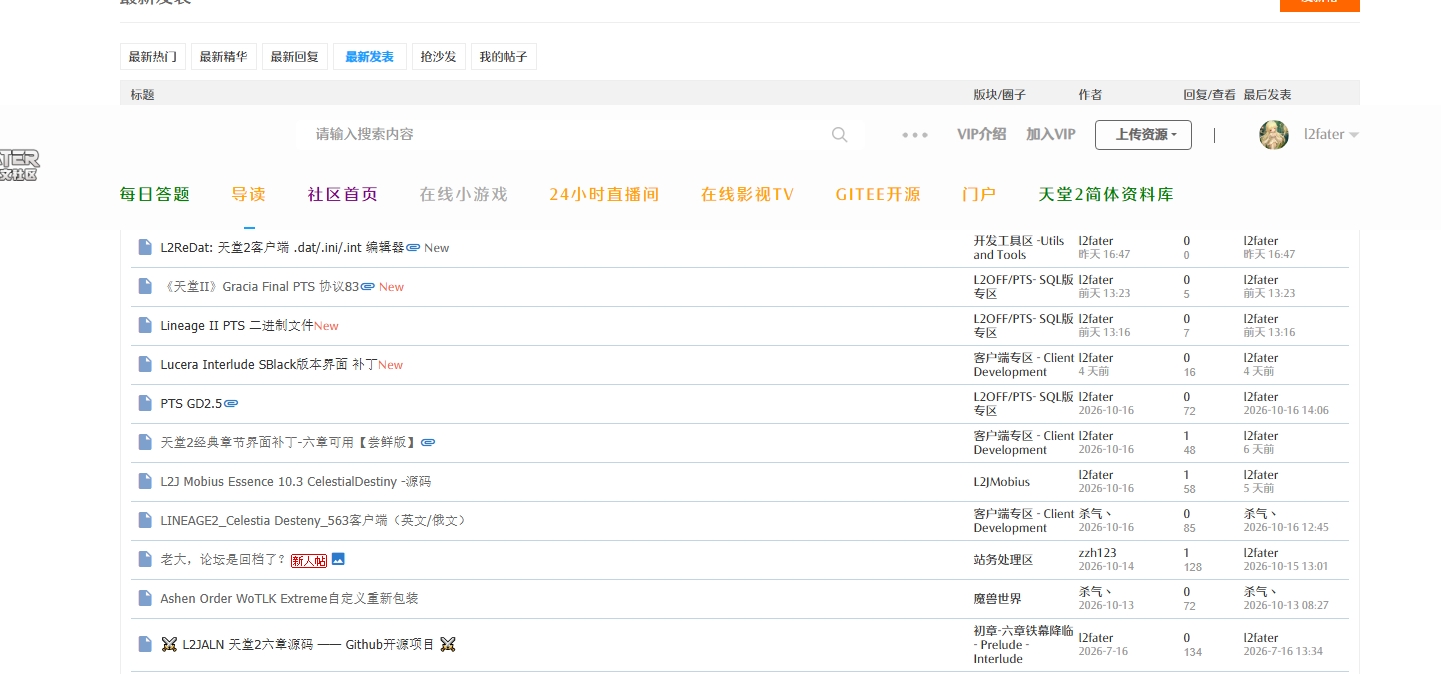Open GITEE开源 navigation item
The width and height of the screenshot is (1441, 674).
point(878,194)
